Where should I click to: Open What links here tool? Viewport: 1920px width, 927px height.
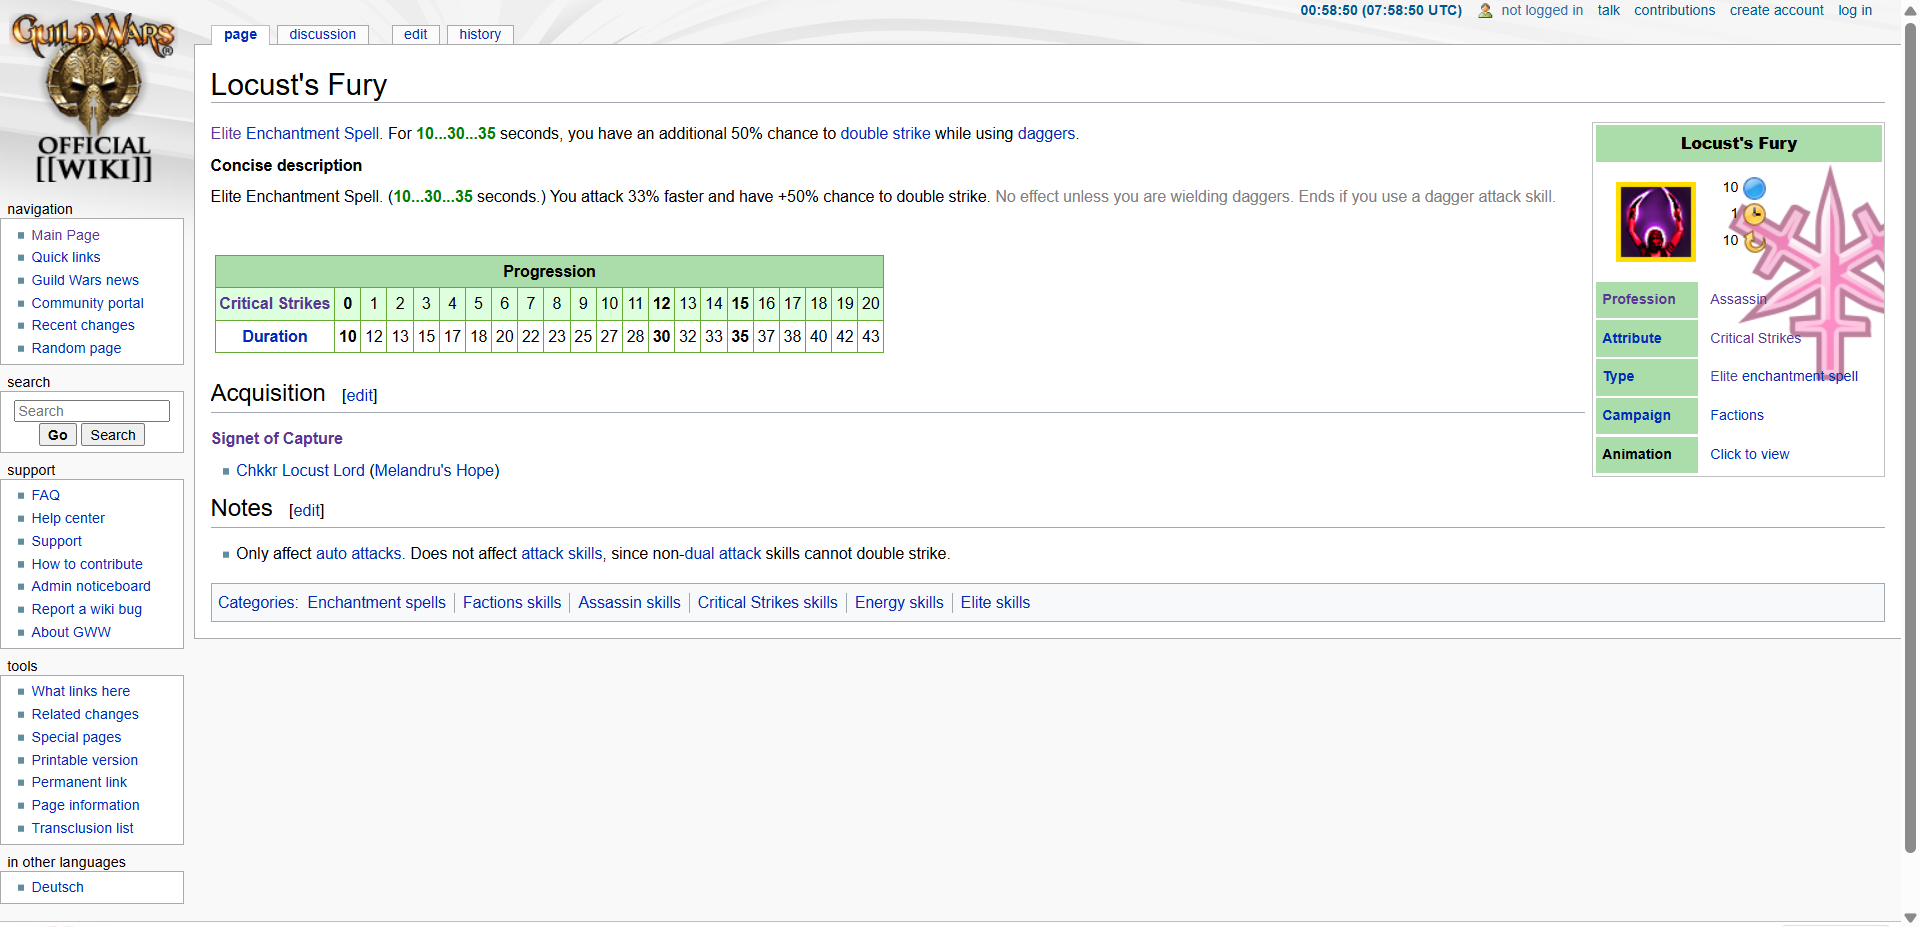pyautogui.click(x=81, y=691)
